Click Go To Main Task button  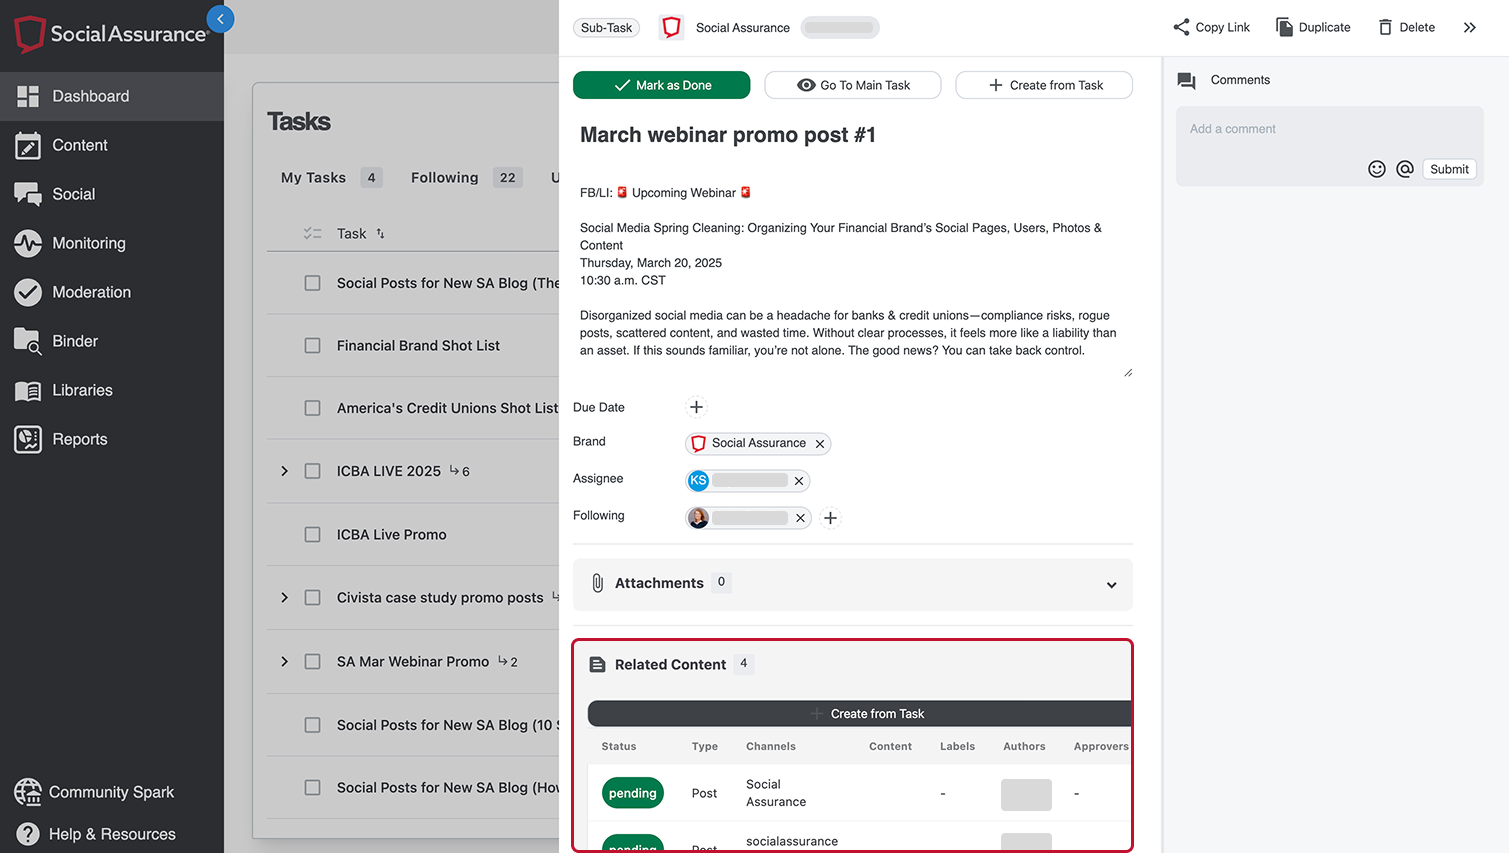(x=852, y=85)
